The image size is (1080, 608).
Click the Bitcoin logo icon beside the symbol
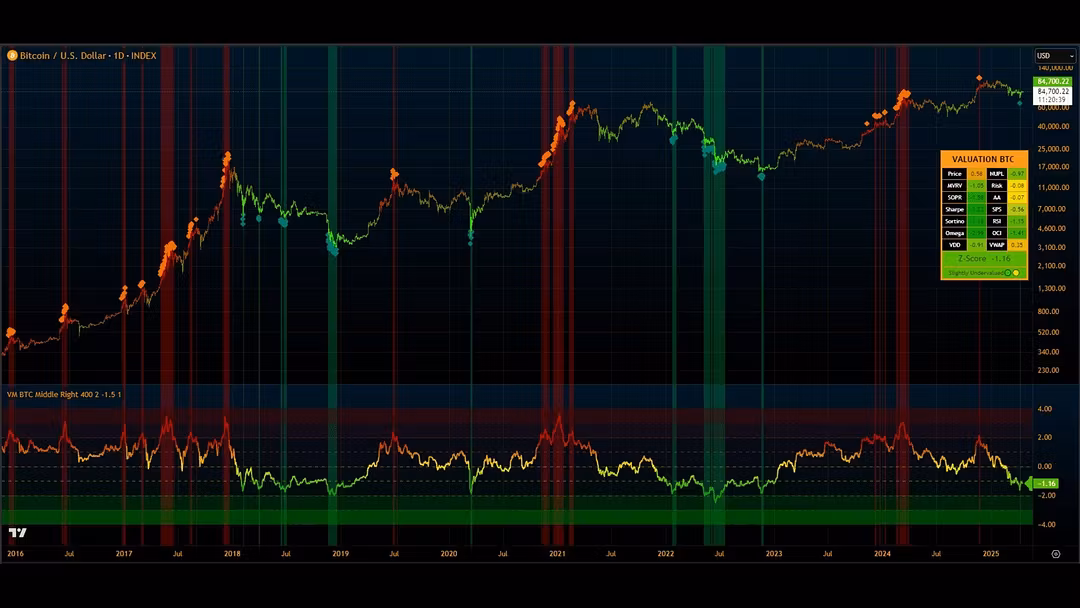12,56
